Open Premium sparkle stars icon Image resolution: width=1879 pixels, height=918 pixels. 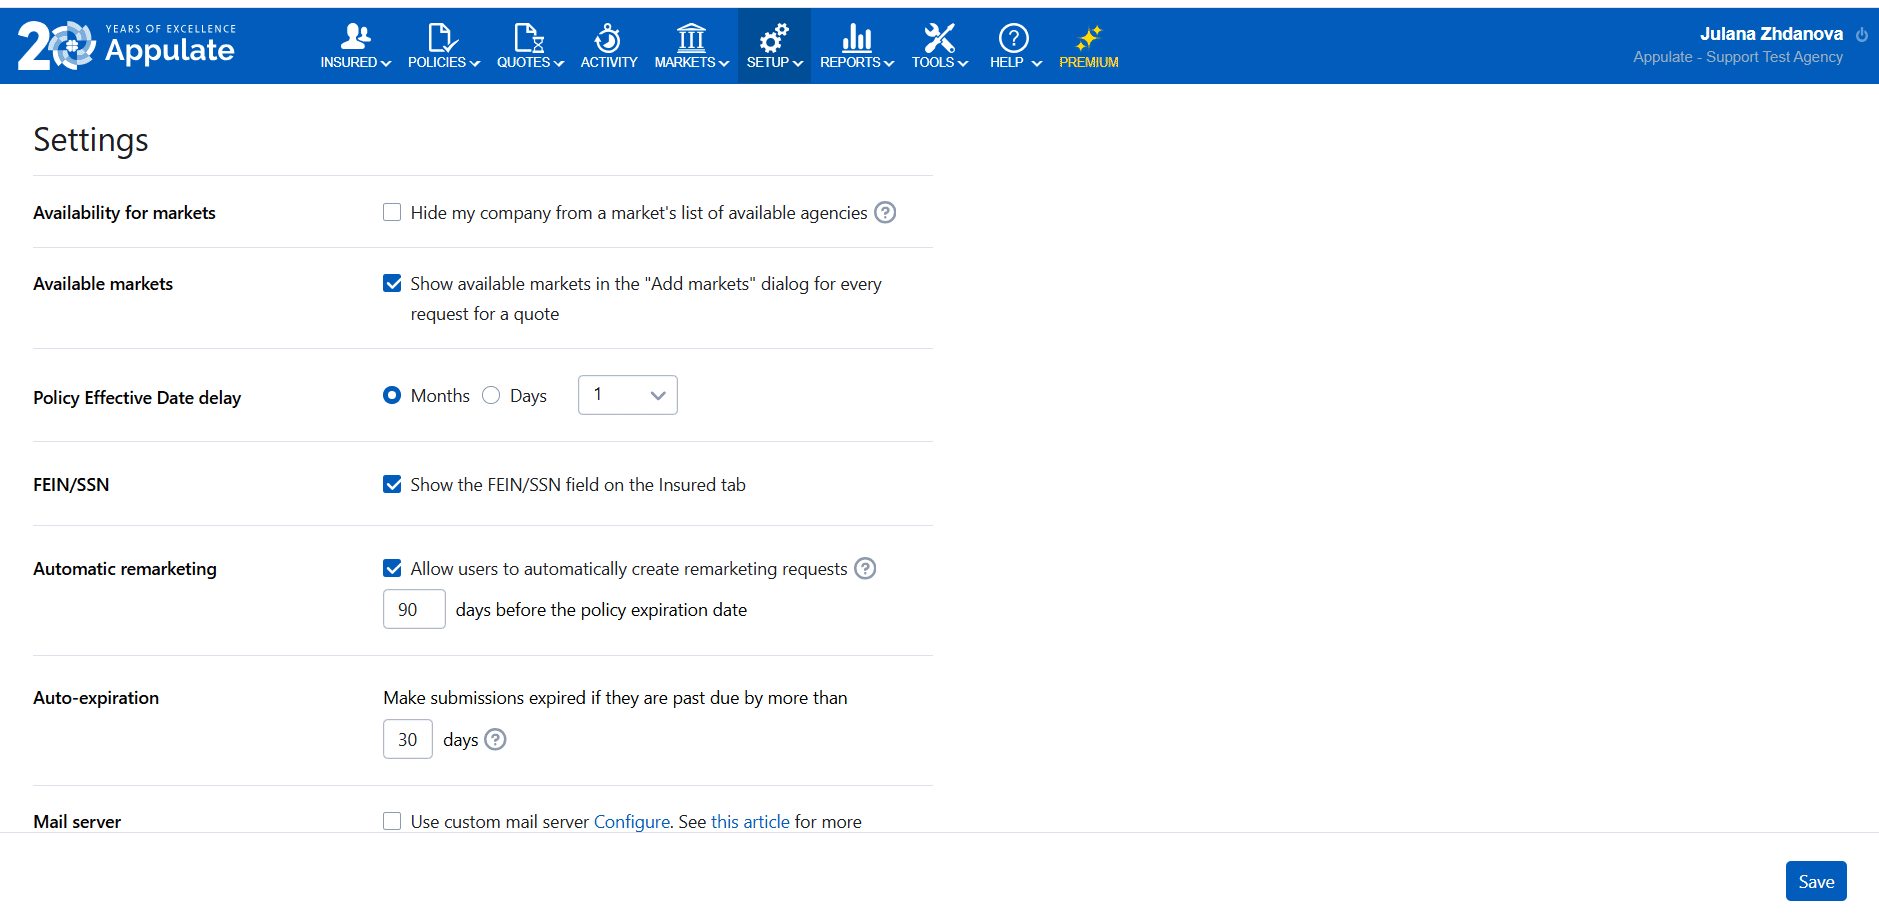[x=1088, y=38]
